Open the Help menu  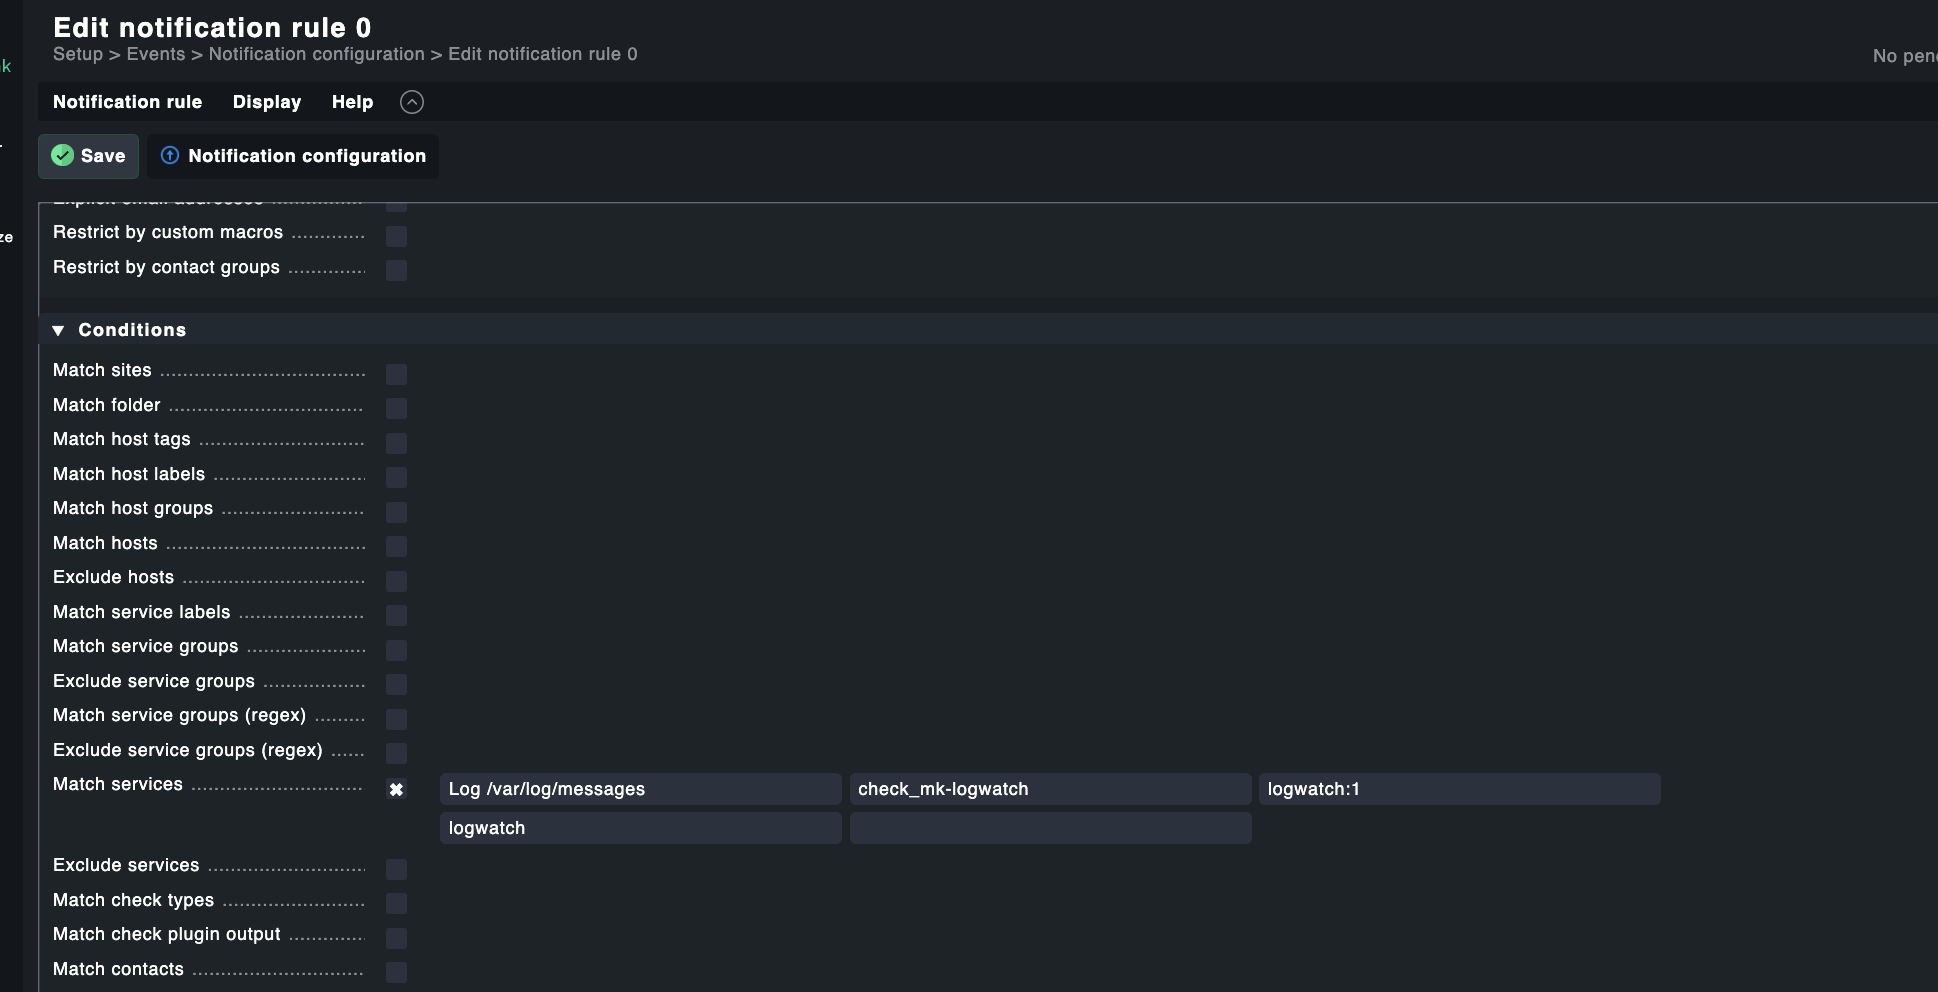pos(352,102)
